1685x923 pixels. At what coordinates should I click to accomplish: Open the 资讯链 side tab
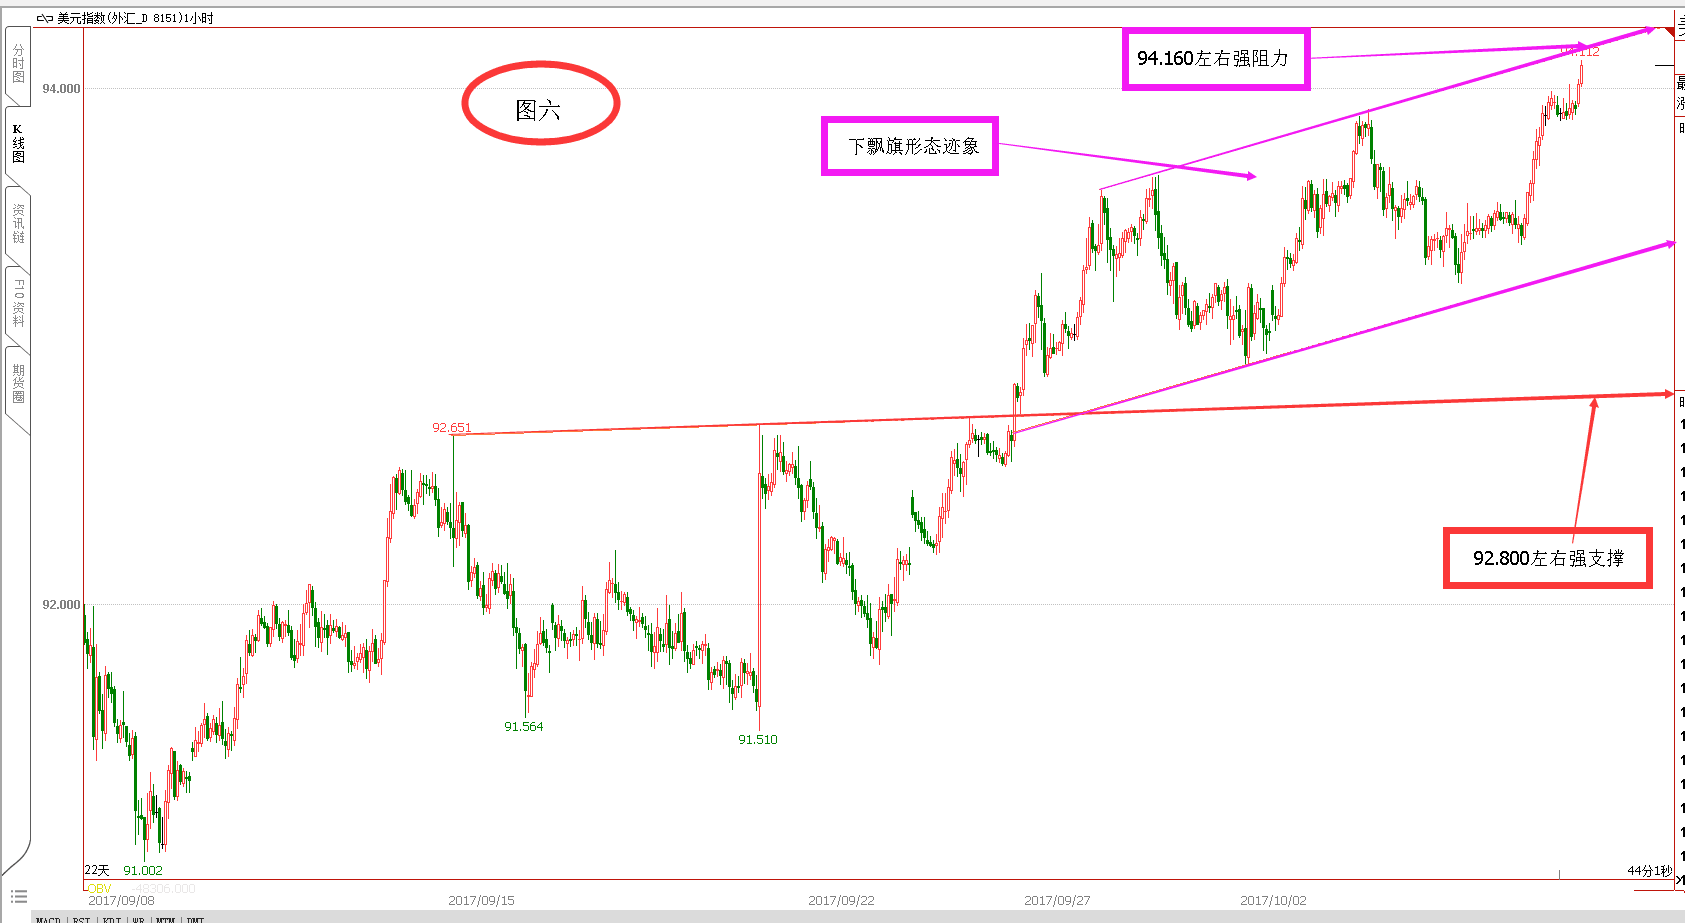coord(18,224)
